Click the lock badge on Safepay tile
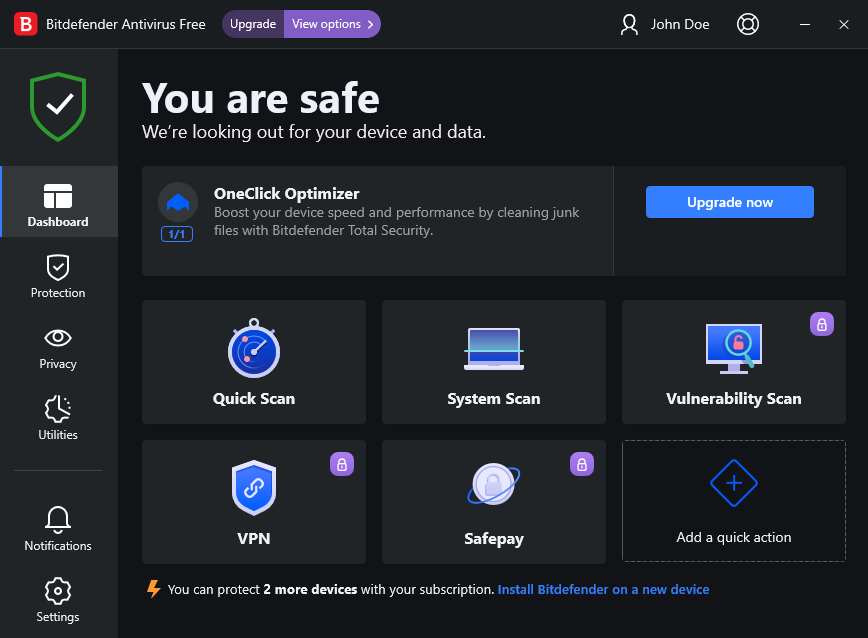The image size is (868, 638). 582,464
